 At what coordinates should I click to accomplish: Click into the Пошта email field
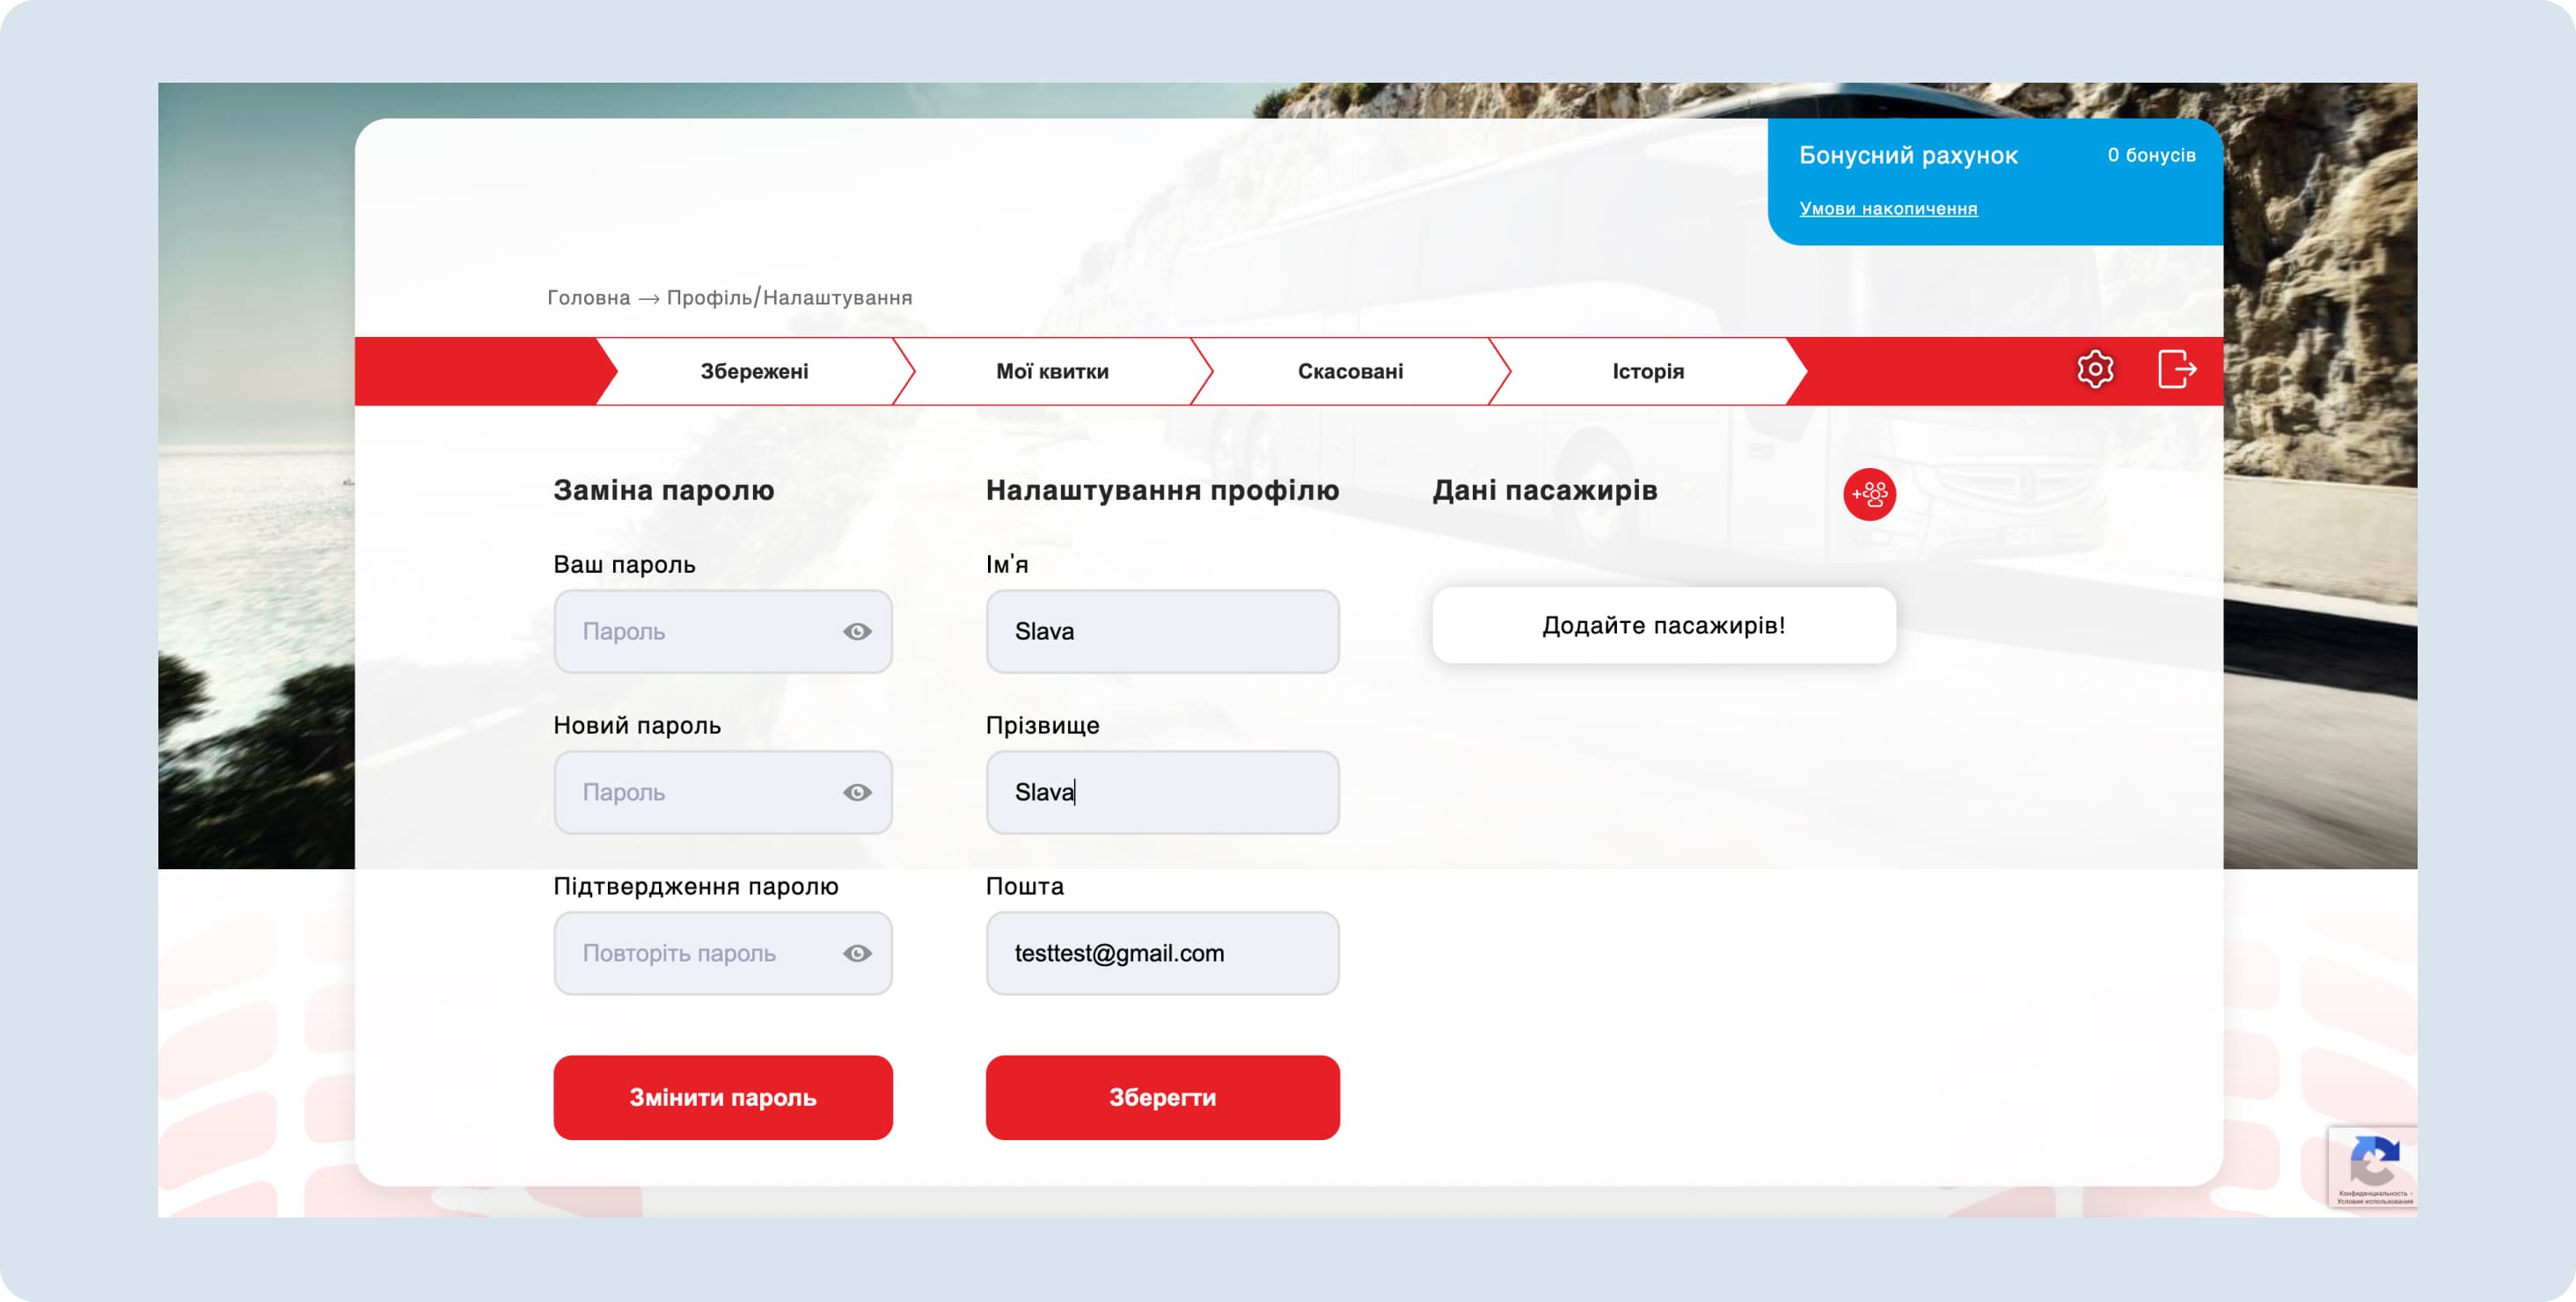coord(1161,954)
